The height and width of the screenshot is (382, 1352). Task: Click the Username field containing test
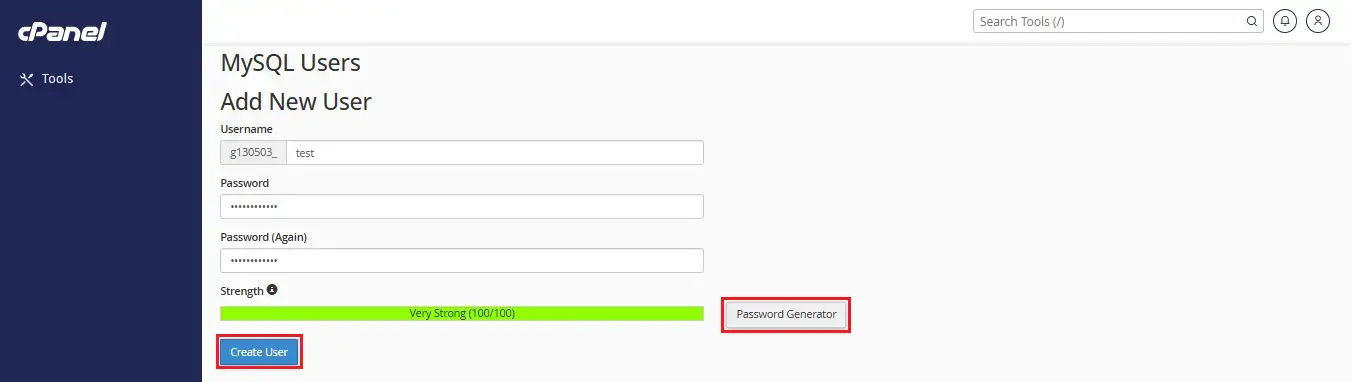tap(495, 153)
